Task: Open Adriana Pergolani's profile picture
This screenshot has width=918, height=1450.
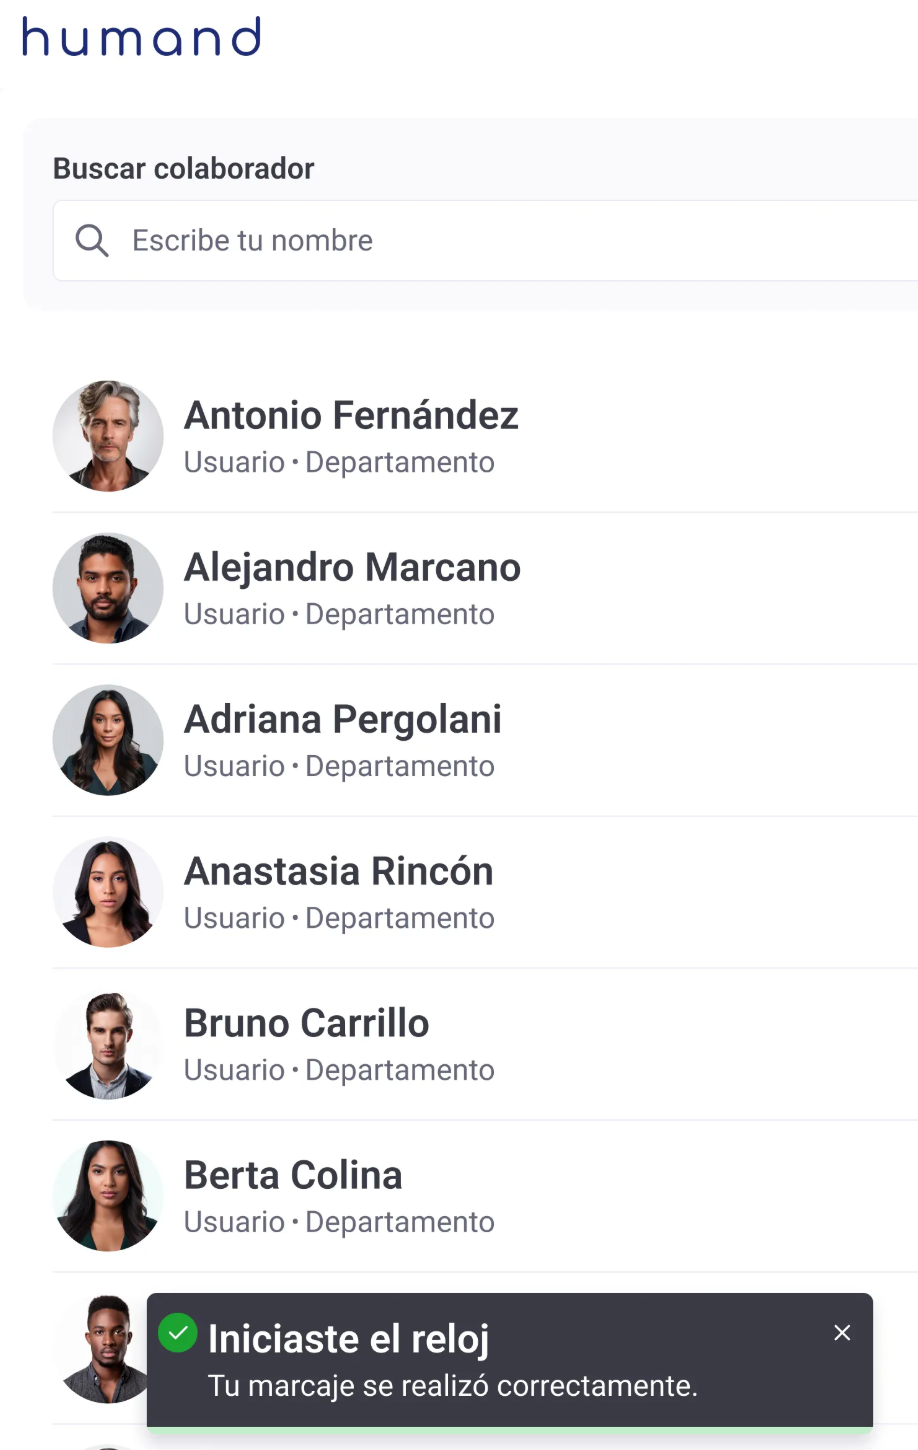Action: click(x=108, y=740)
